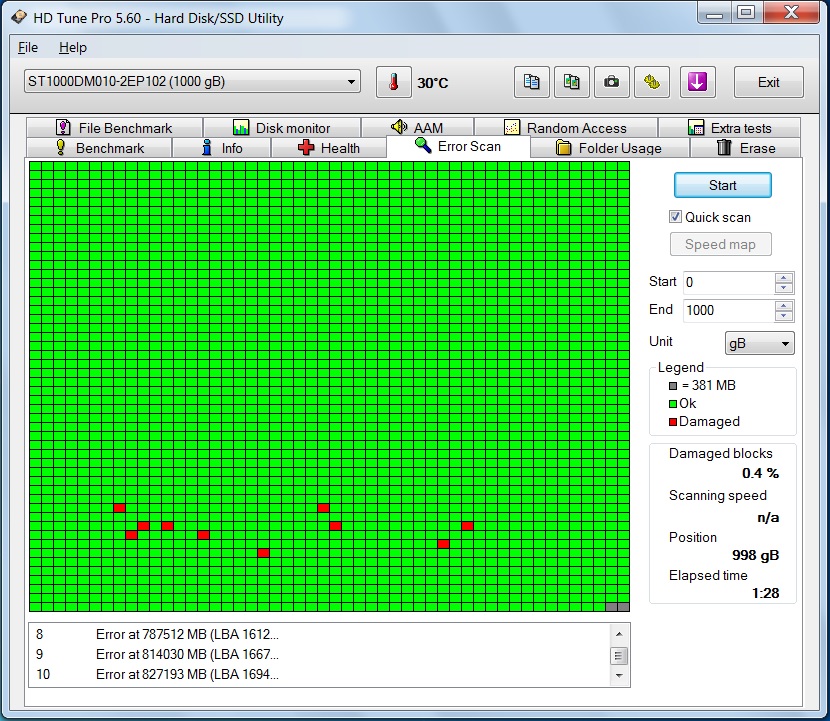This screenshot has height=721, width=830.
Task: Click the green Ok legend swatch
Action: pos(673,404)
